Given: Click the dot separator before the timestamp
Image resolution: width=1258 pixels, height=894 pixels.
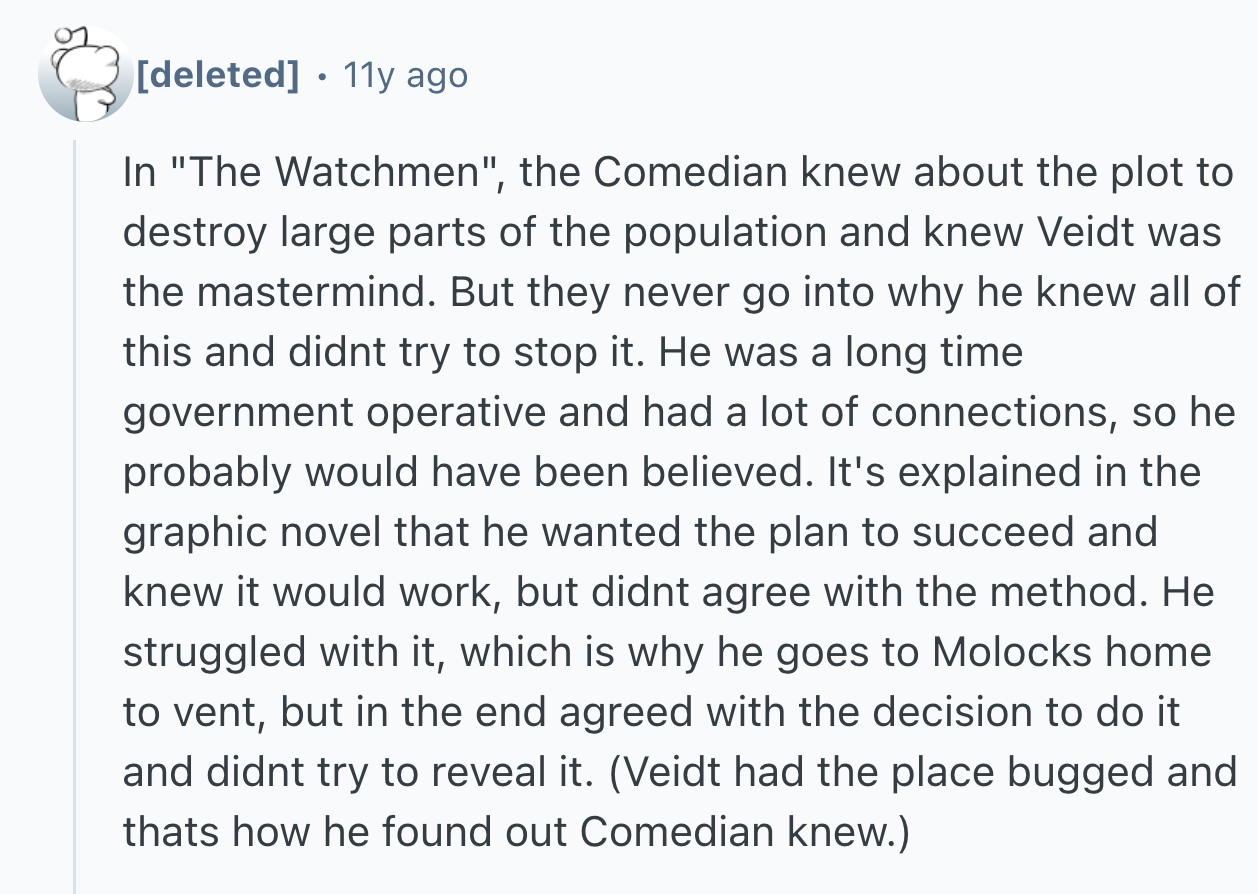Looking at the screenshot, I should pyautogui.click(x=322, y=75).
